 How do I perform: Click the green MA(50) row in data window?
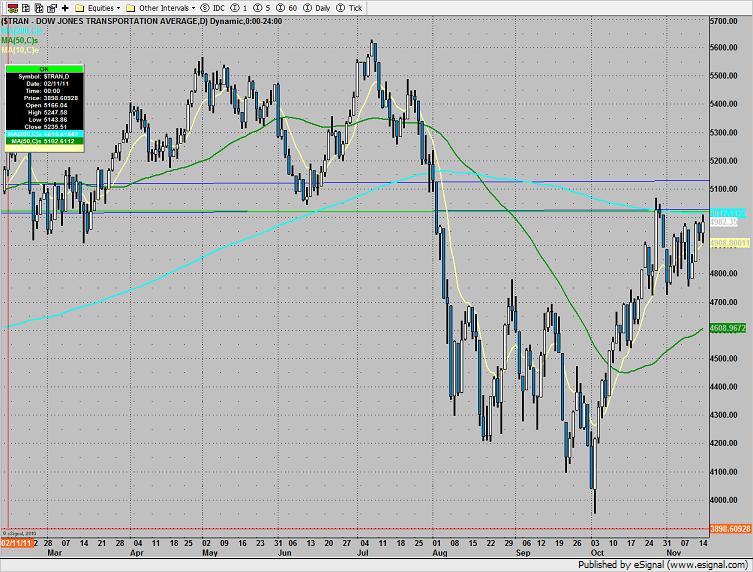(44, 141)
